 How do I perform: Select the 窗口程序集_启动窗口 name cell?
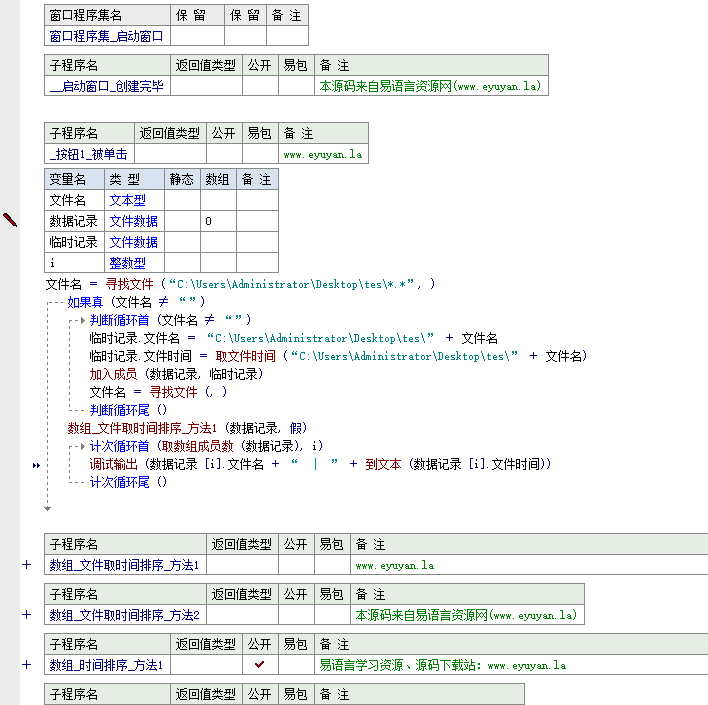107,36
